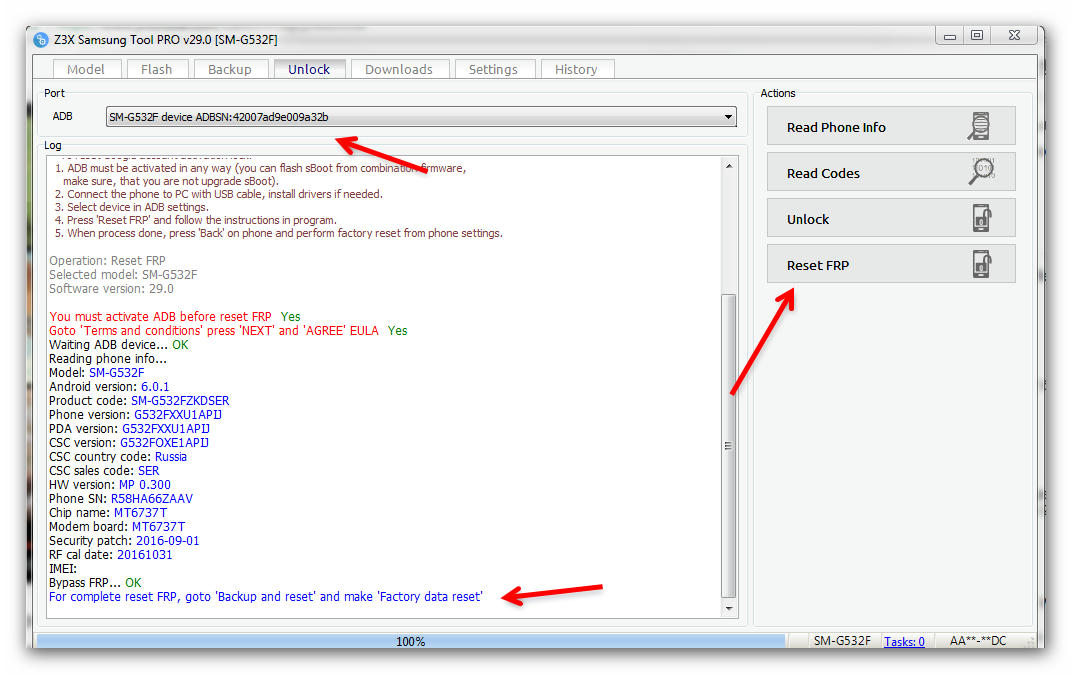The height and width of the screenshot is (674, 1072).
Task: Open the Tasks: 0 link
Action: pos(904,641)
